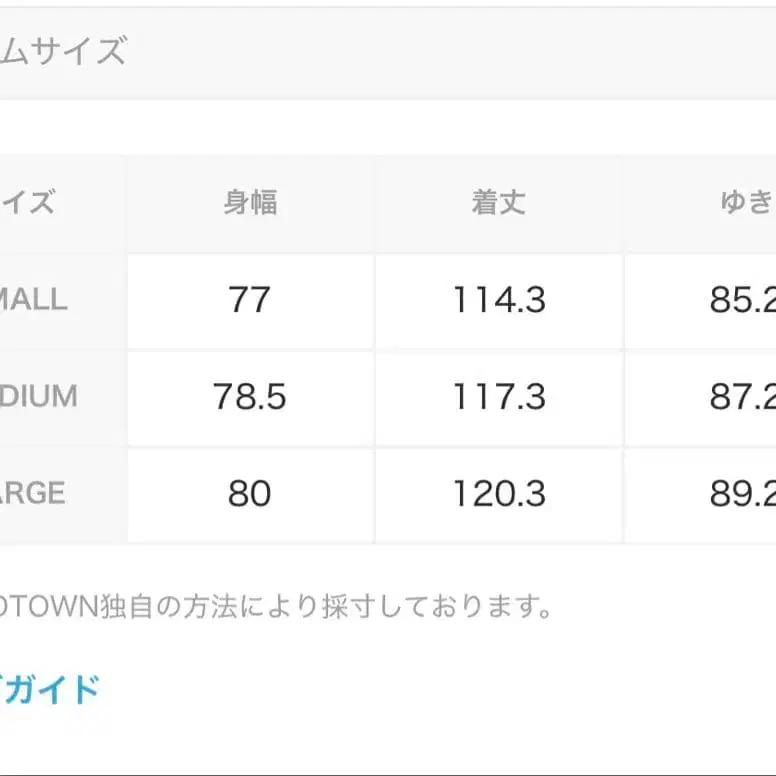This screenshot has height=776, width=776.
Task: Tap the 89.2 sleeve value
Action: [x=742, y=494]
